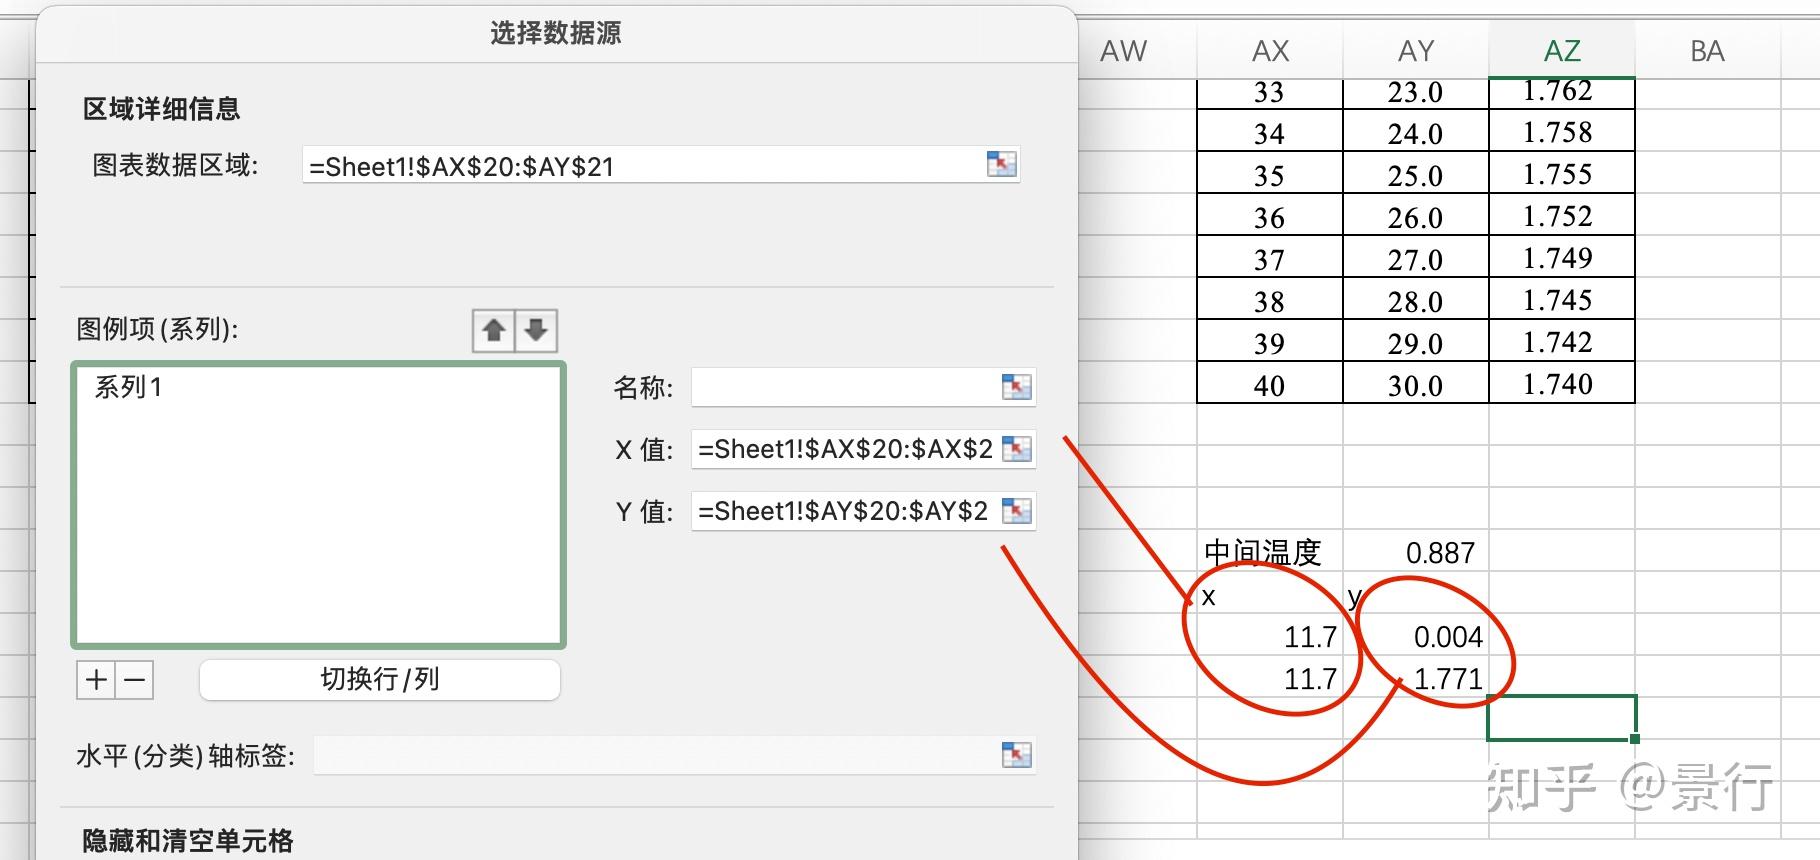Click cell containing 1.752
Viewport: 1820px width, 860px height.
(x=1562, y=215)
